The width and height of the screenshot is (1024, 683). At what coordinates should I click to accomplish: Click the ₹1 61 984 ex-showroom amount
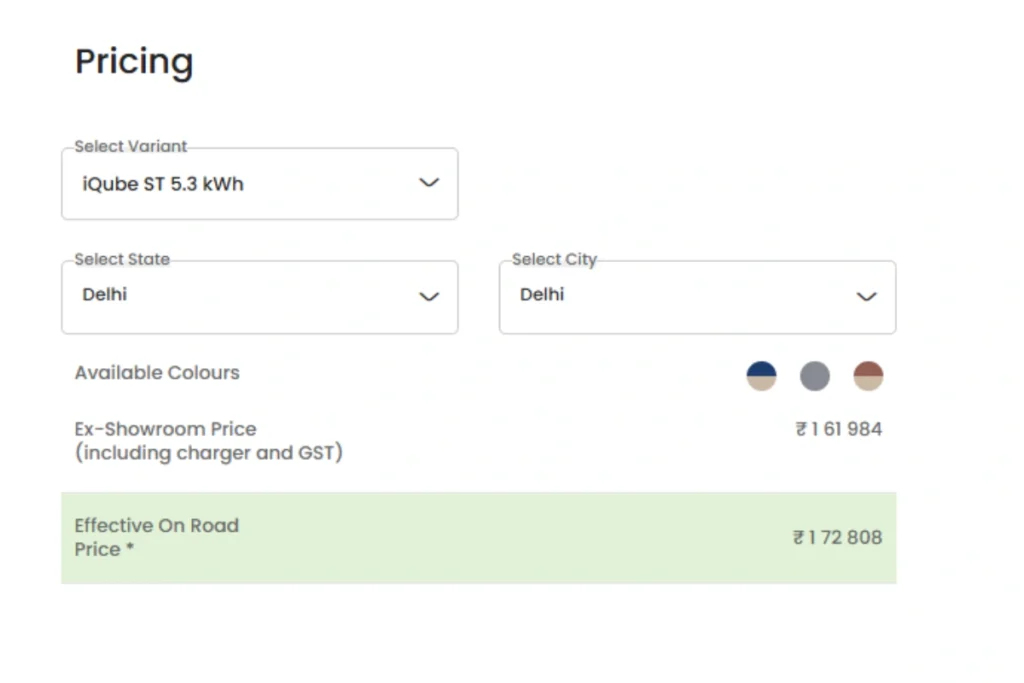[839, 429]
